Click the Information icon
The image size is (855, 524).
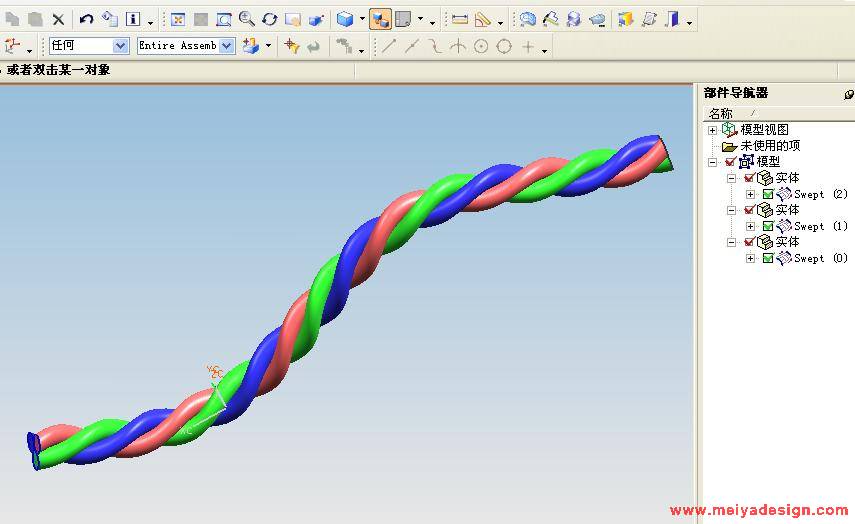(132, 19)
